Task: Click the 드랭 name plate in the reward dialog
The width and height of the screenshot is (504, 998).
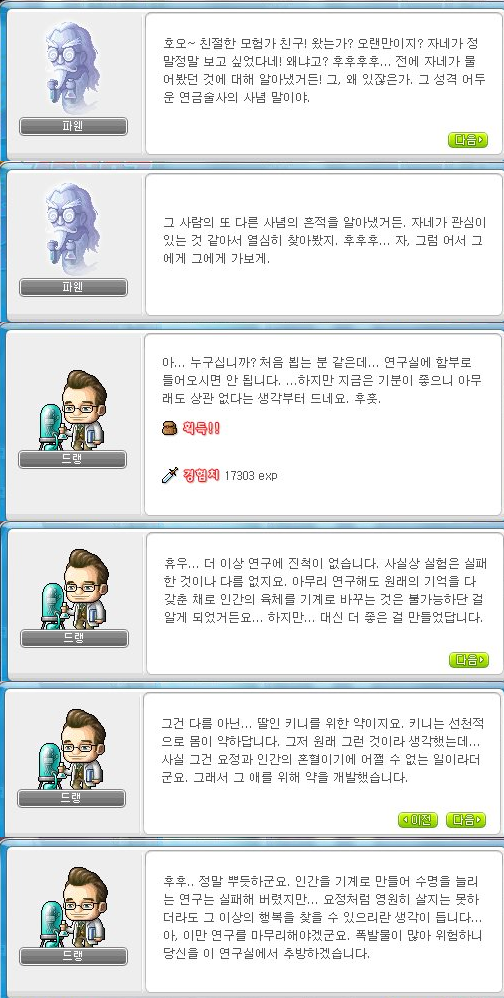Action: click(73, 459)
